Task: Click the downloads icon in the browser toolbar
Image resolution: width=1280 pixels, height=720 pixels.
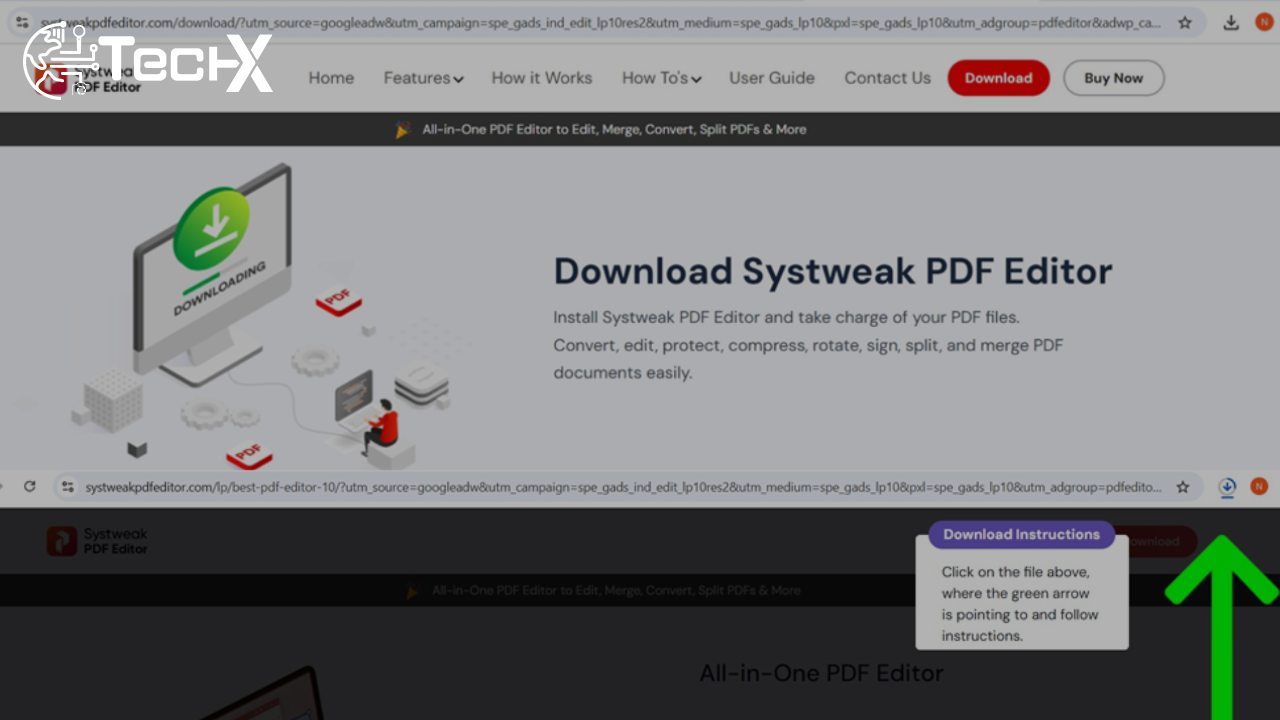Action: (x=1231, y=21)
